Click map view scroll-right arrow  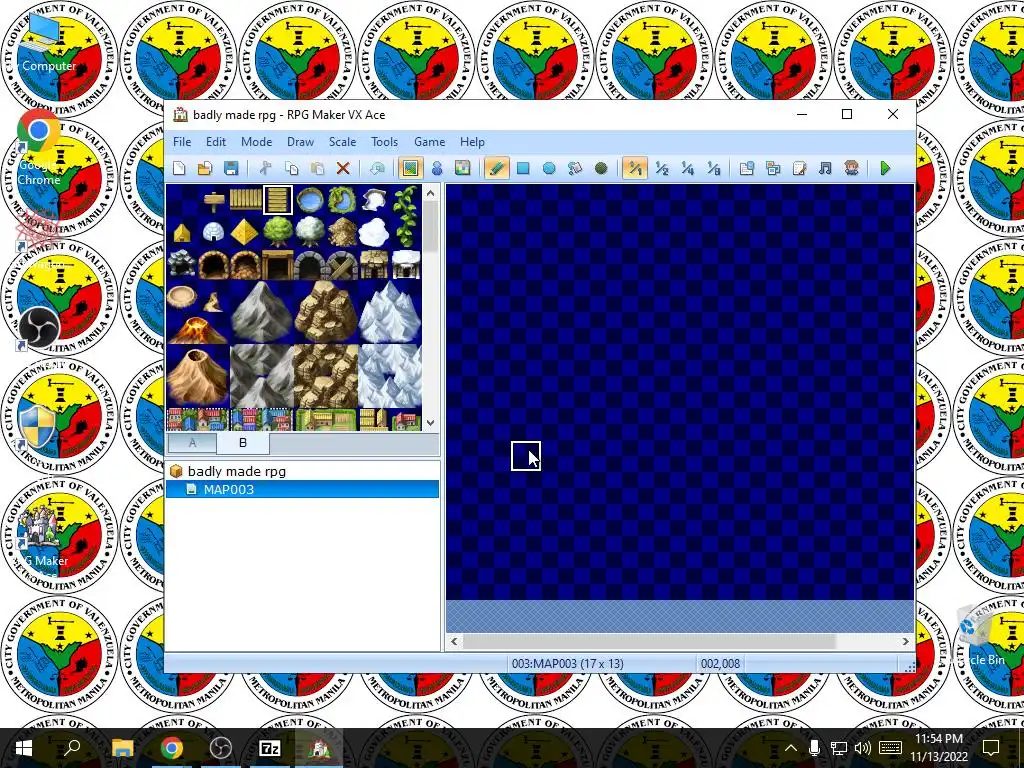pyautogui.click(x=905, y=641)
